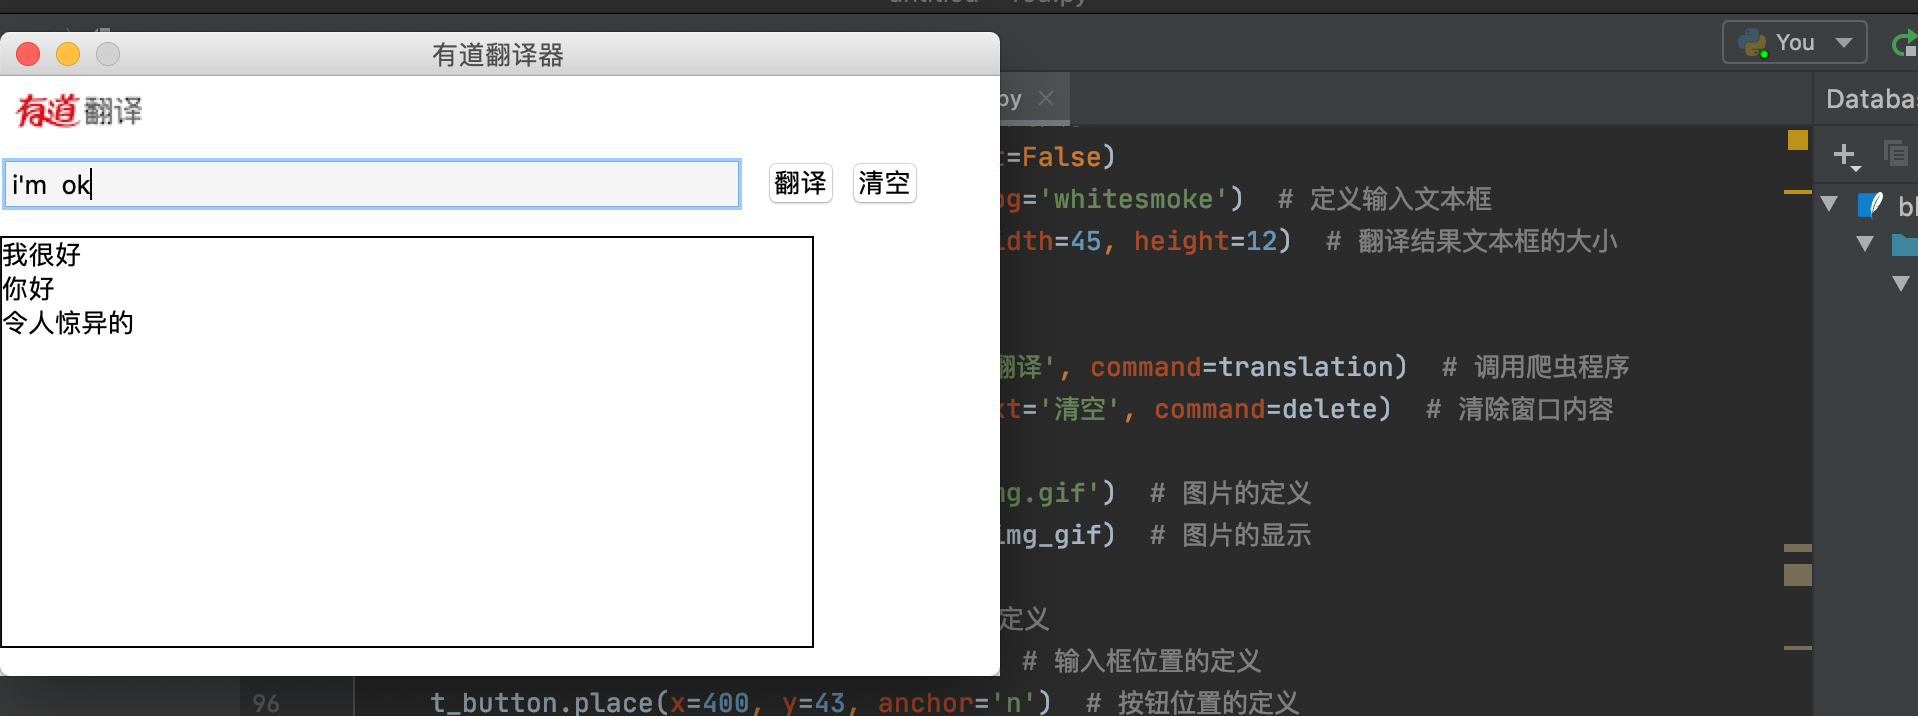The image size is (1918, 716).
Task: Click the green rerun icon in PyCharm toolbar
Action: (x=1904, y=43)
